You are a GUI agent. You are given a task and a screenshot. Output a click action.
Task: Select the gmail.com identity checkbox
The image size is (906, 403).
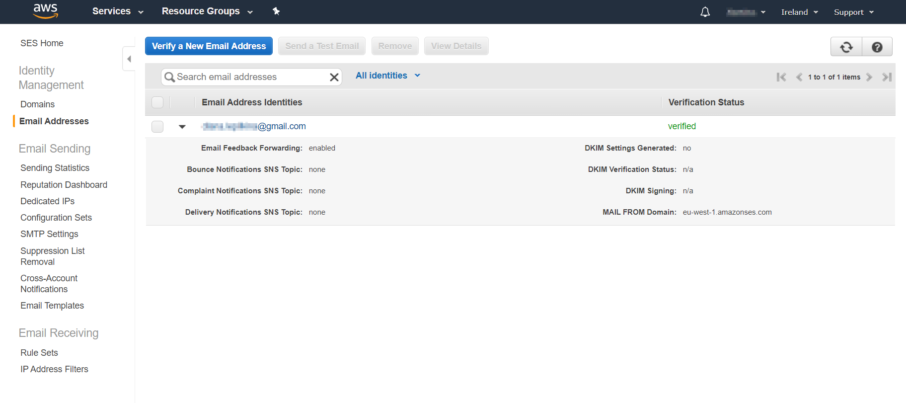point(158,127)
